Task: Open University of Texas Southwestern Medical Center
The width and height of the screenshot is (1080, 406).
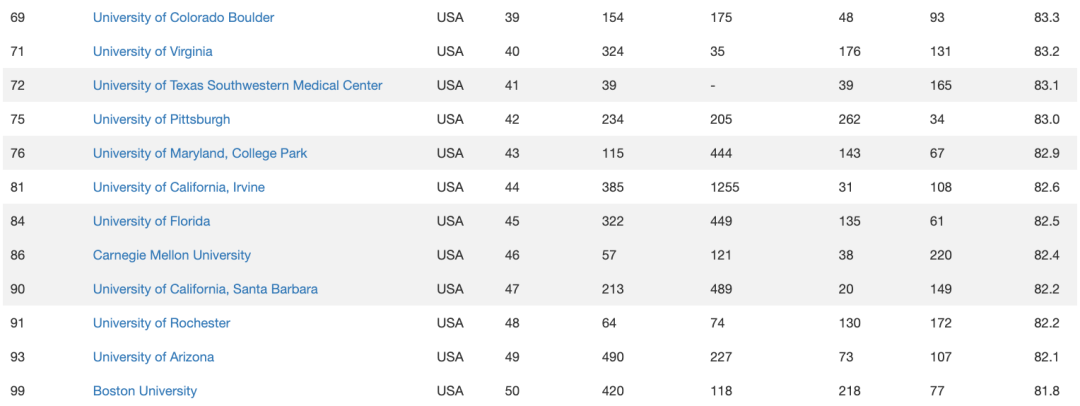Action: coord(237,86)
